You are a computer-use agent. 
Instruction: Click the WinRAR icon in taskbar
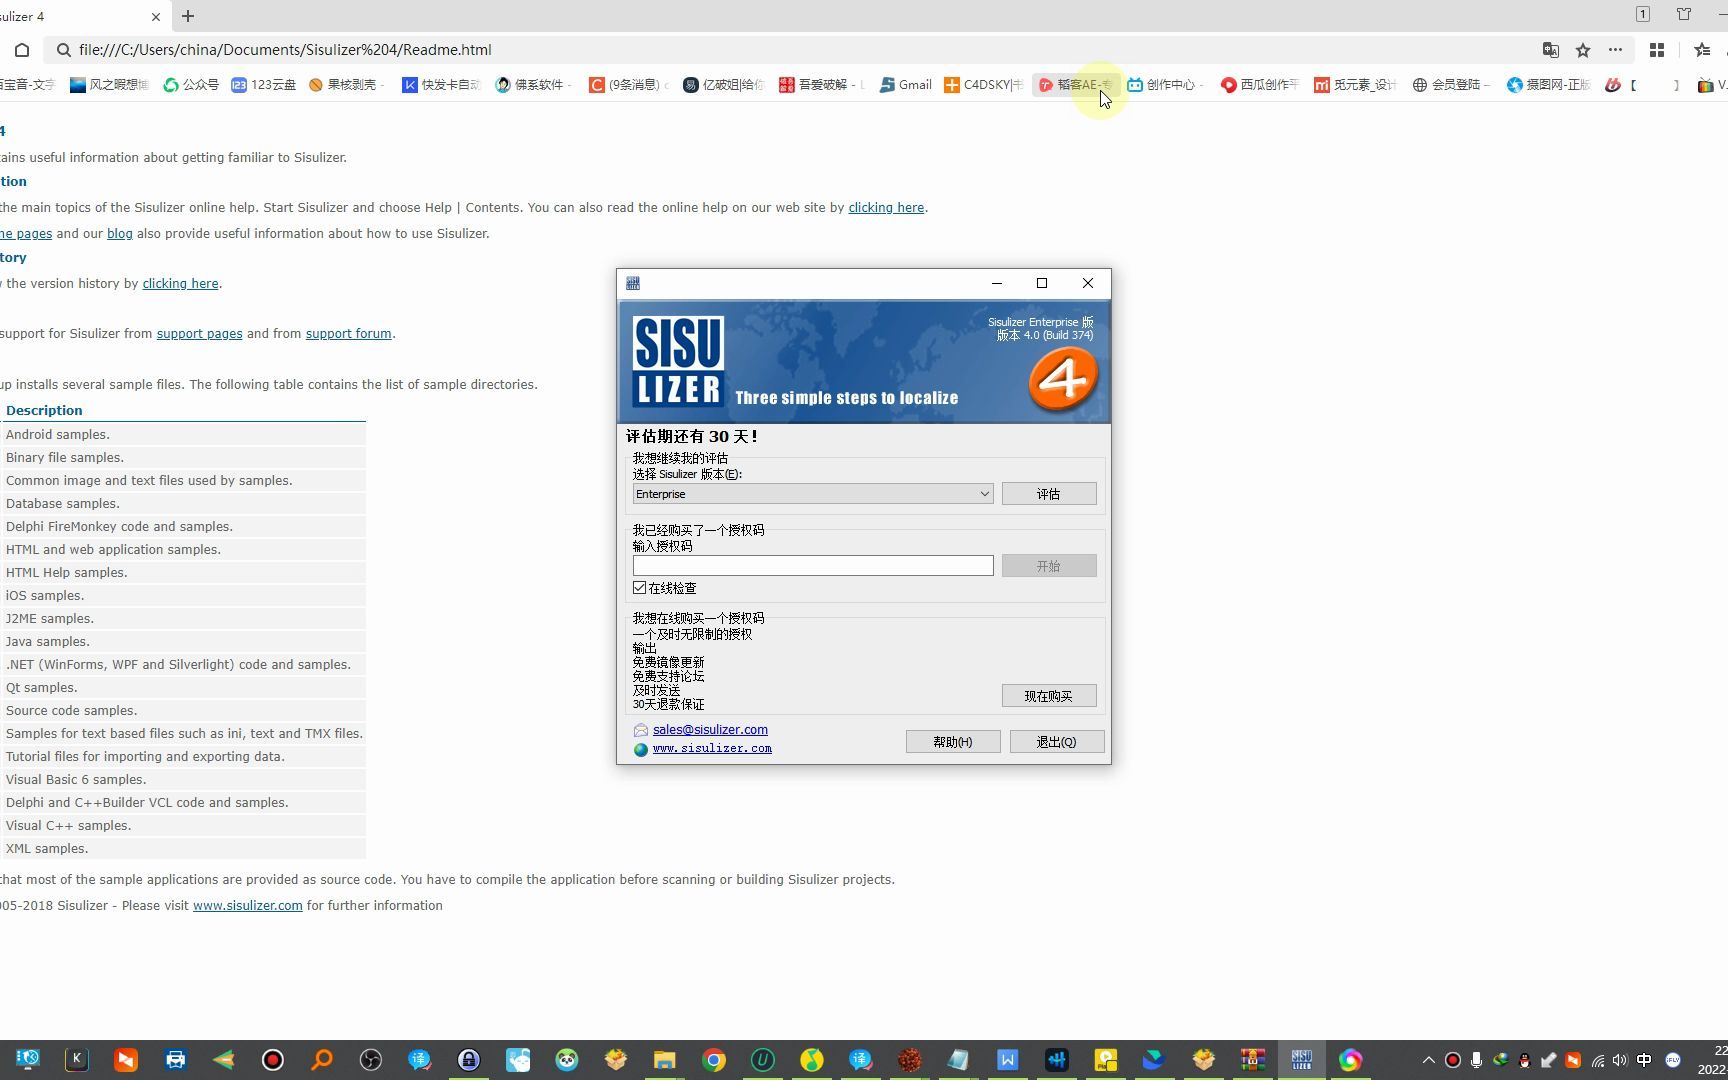1252,1060
